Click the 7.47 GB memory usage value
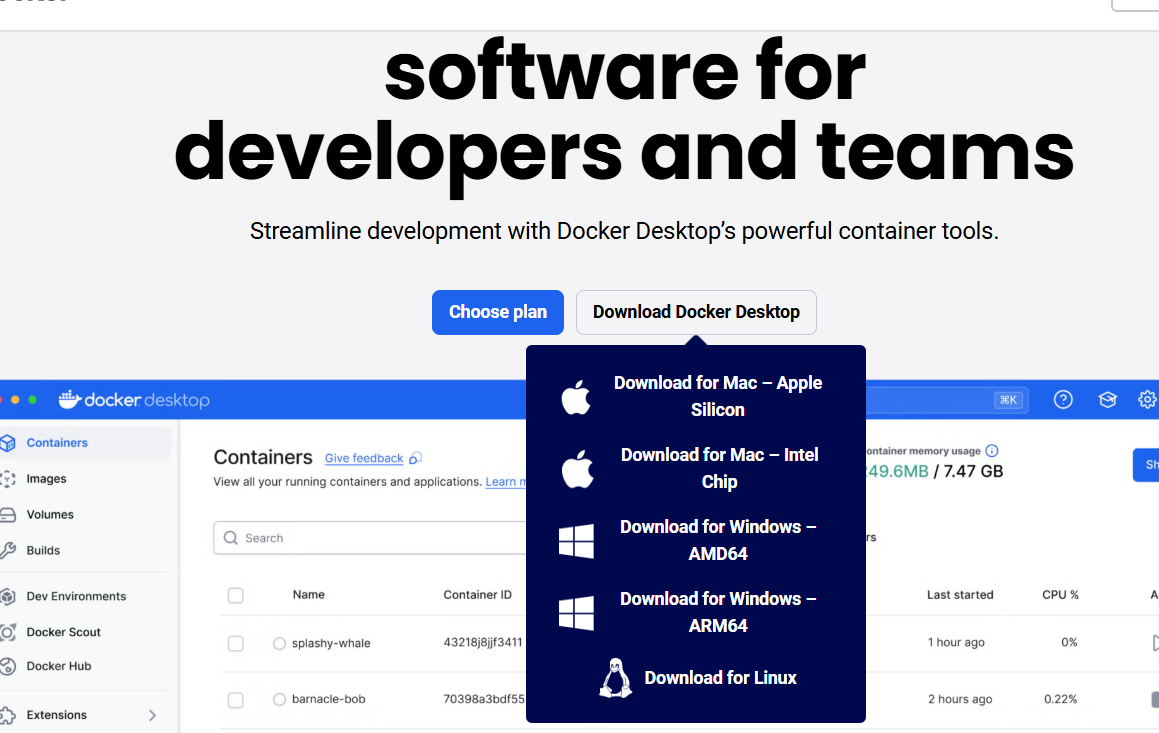The height and width of the screenshot is (733, 1159). pyautogui.click(x=973, y=471)
